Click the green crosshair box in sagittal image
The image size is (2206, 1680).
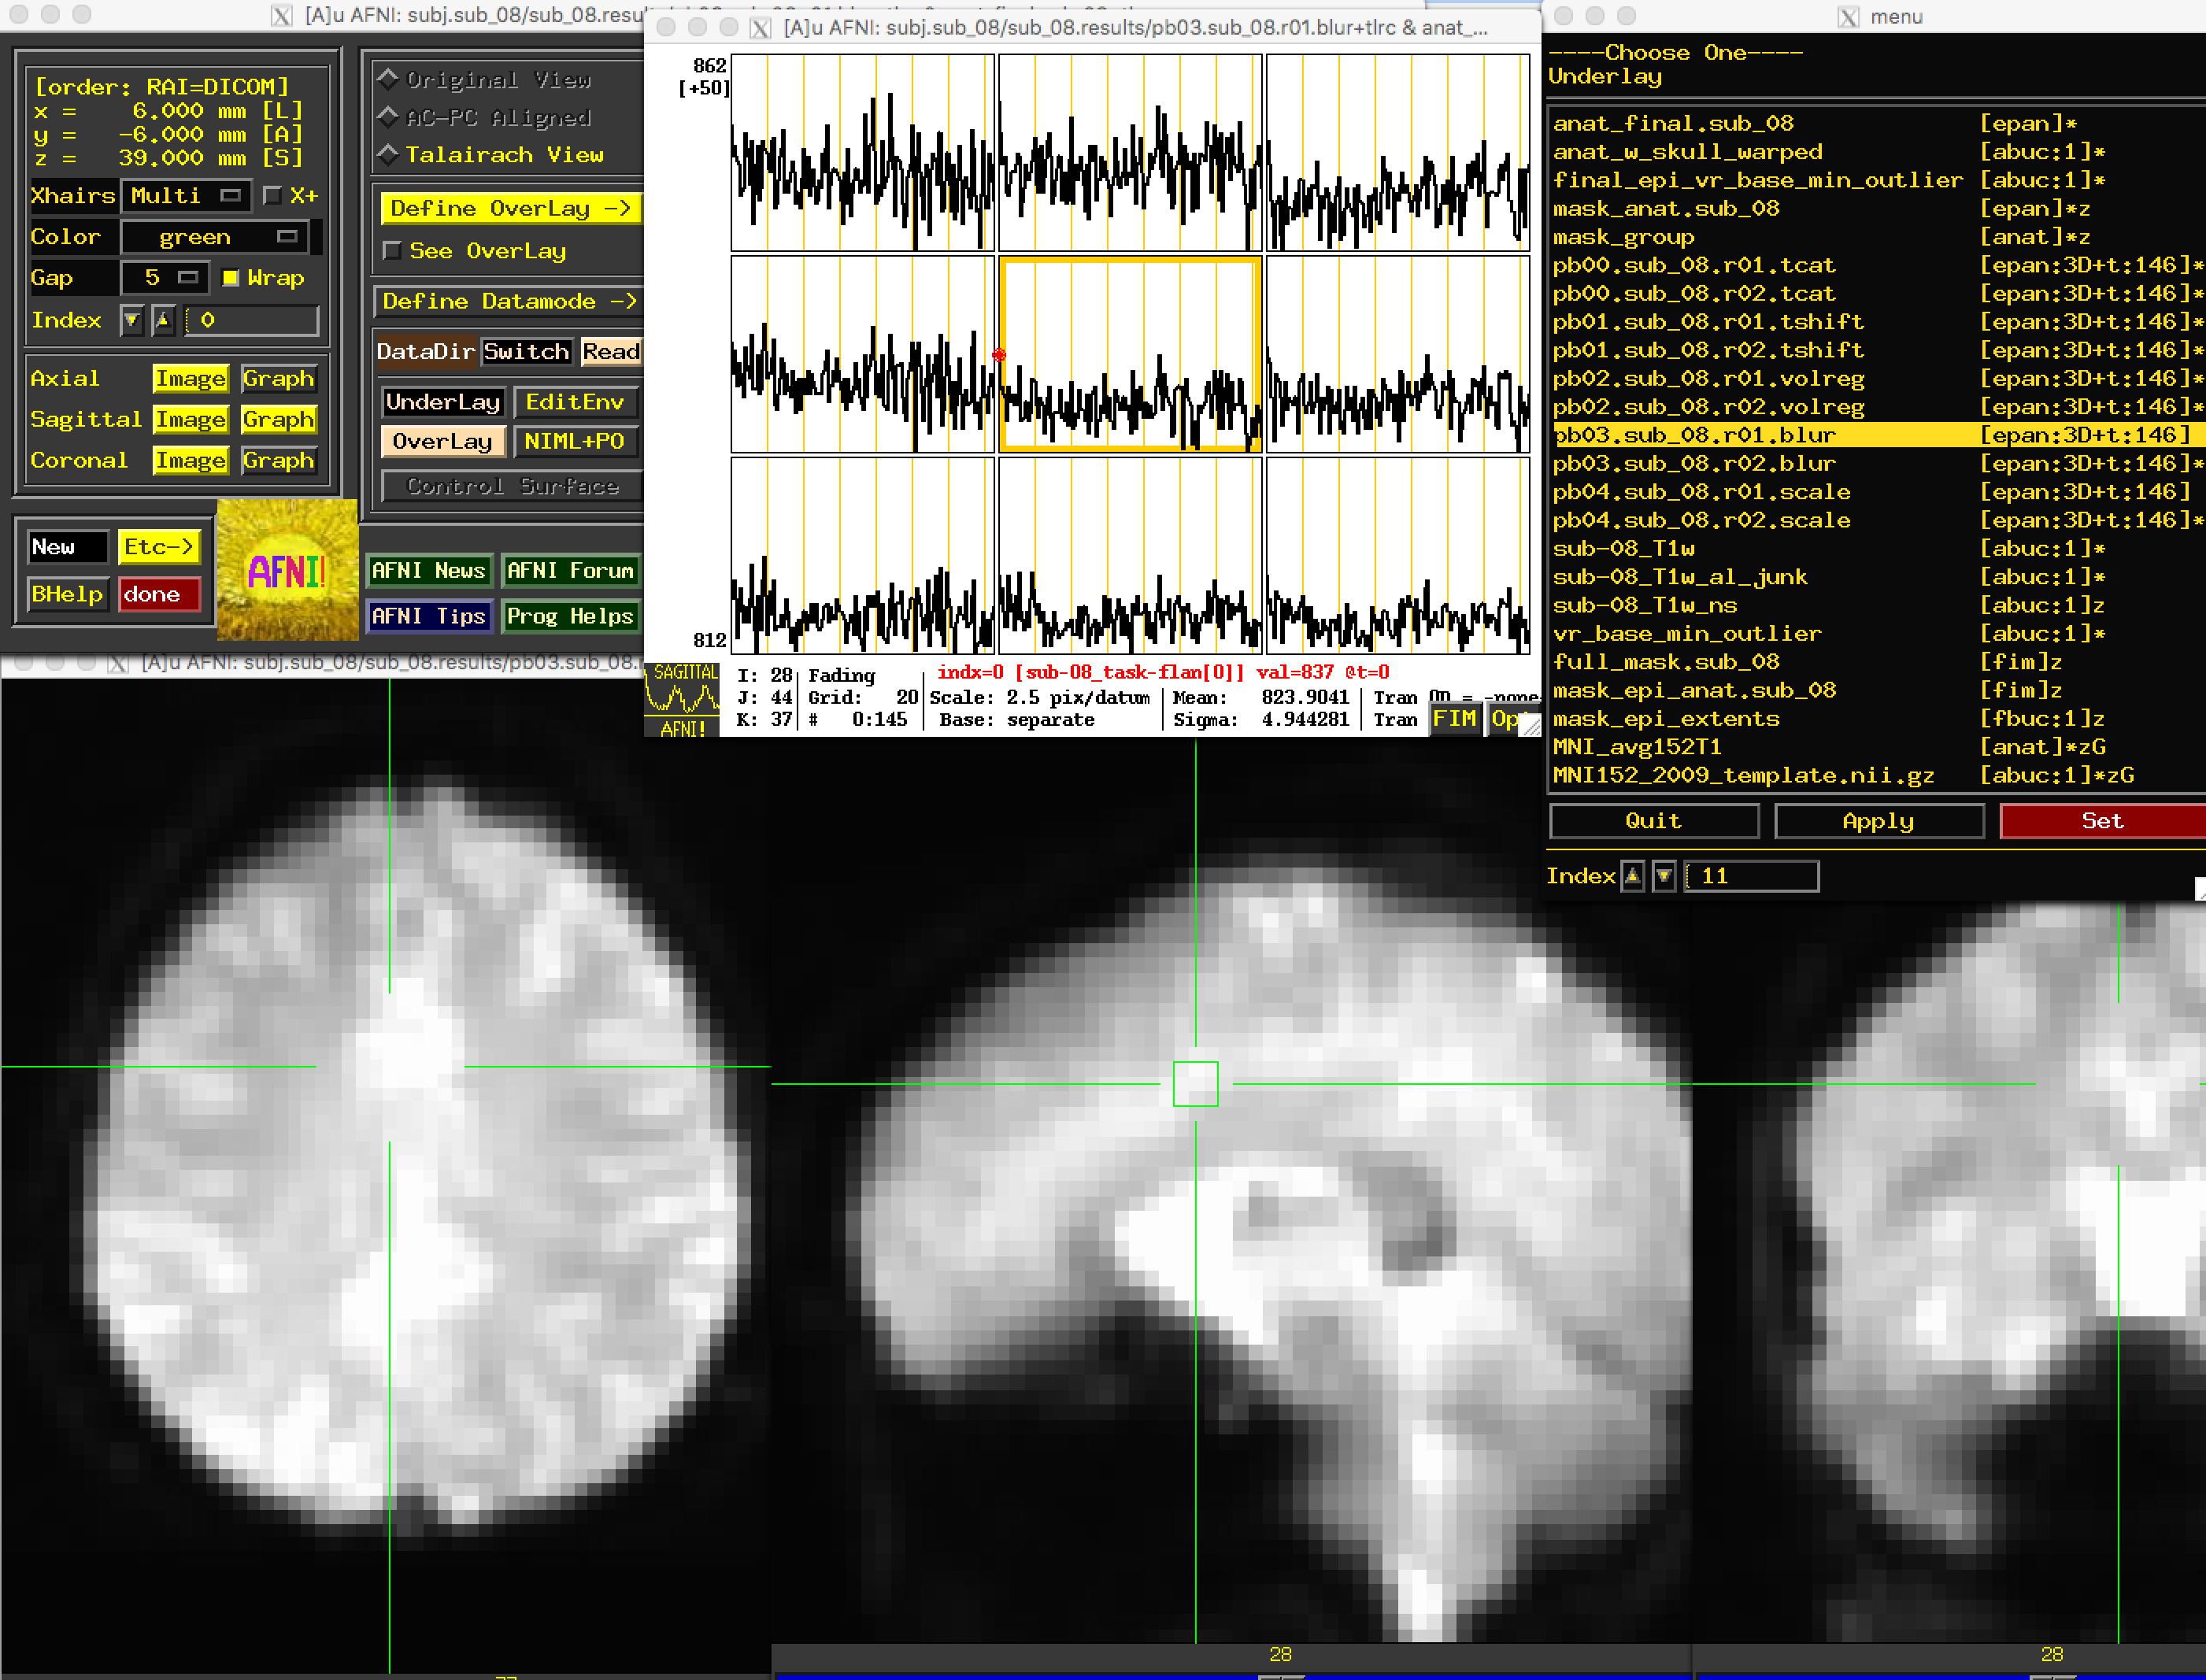[1195, 1084]
